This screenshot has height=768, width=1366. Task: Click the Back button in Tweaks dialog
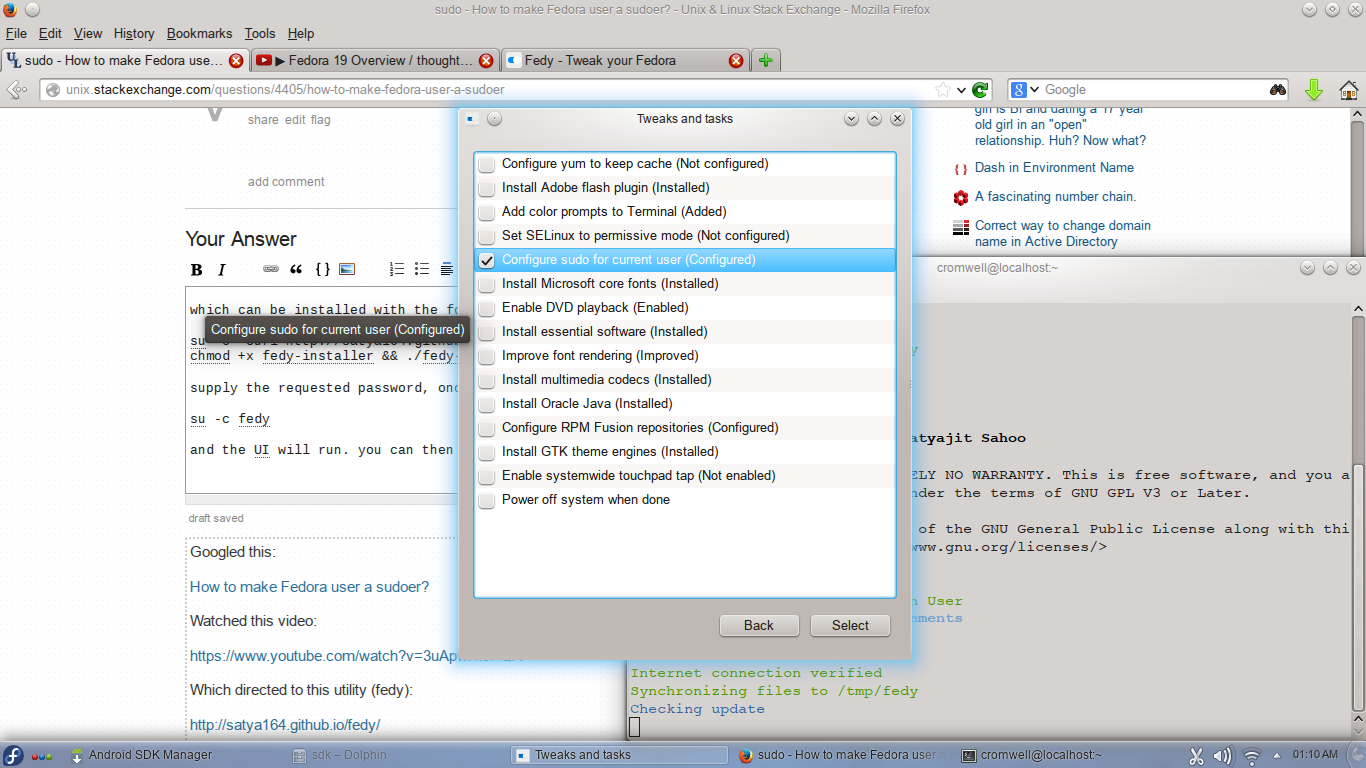tap(759, 625)
